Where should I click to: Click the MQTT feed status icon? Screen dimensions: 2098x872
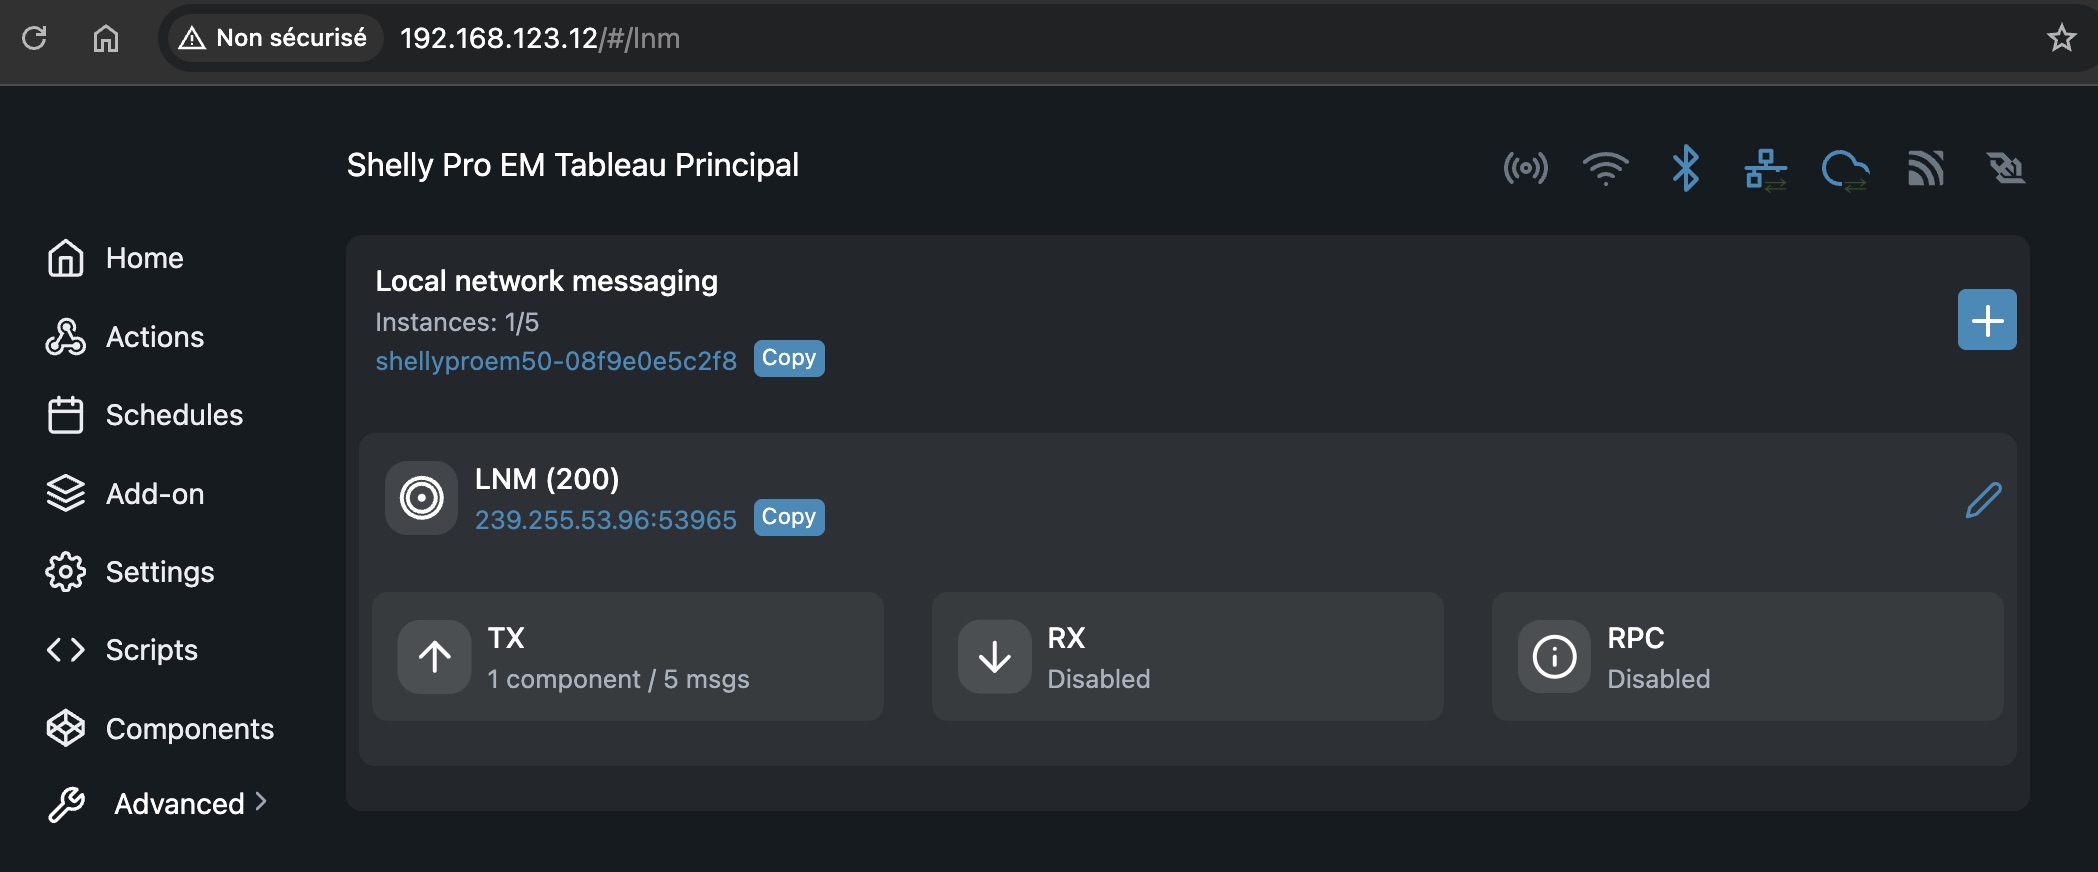[x=1926, y=168]
